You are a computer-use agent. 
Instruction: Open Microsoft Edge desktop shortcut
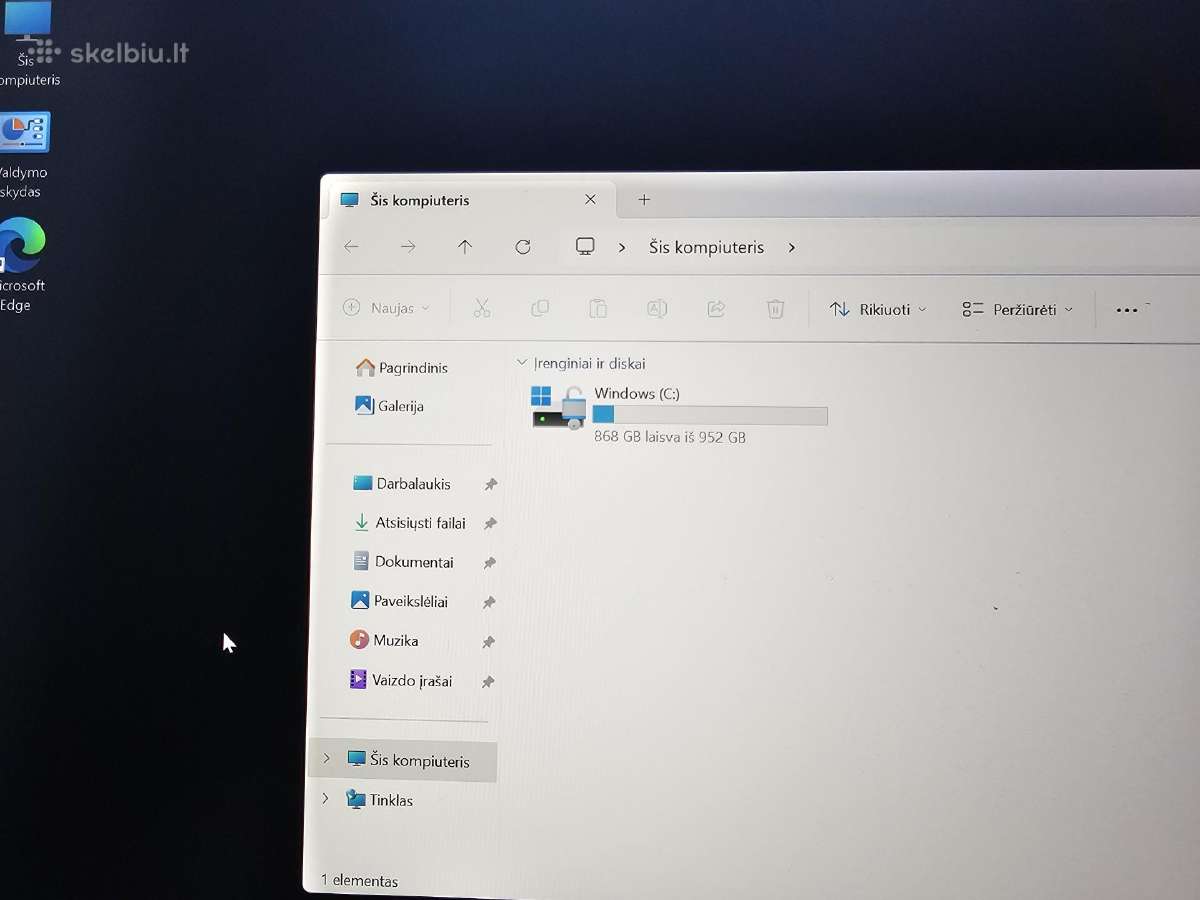[22, 264]
